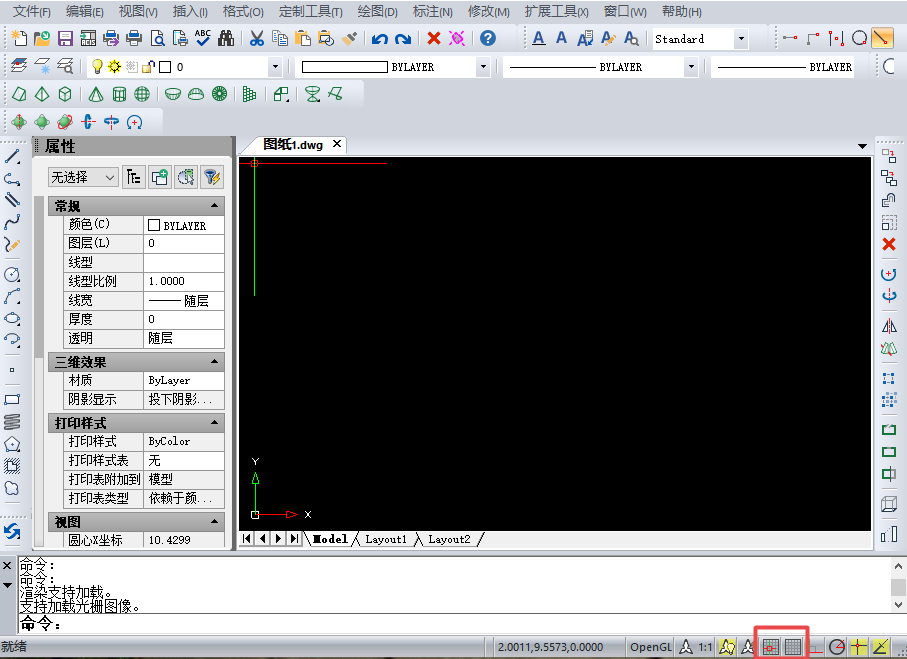Image resolution: width=907 pixels, height=659 pixels.
Task: Click the Open file folder icon
Action: tap(42, 39)
